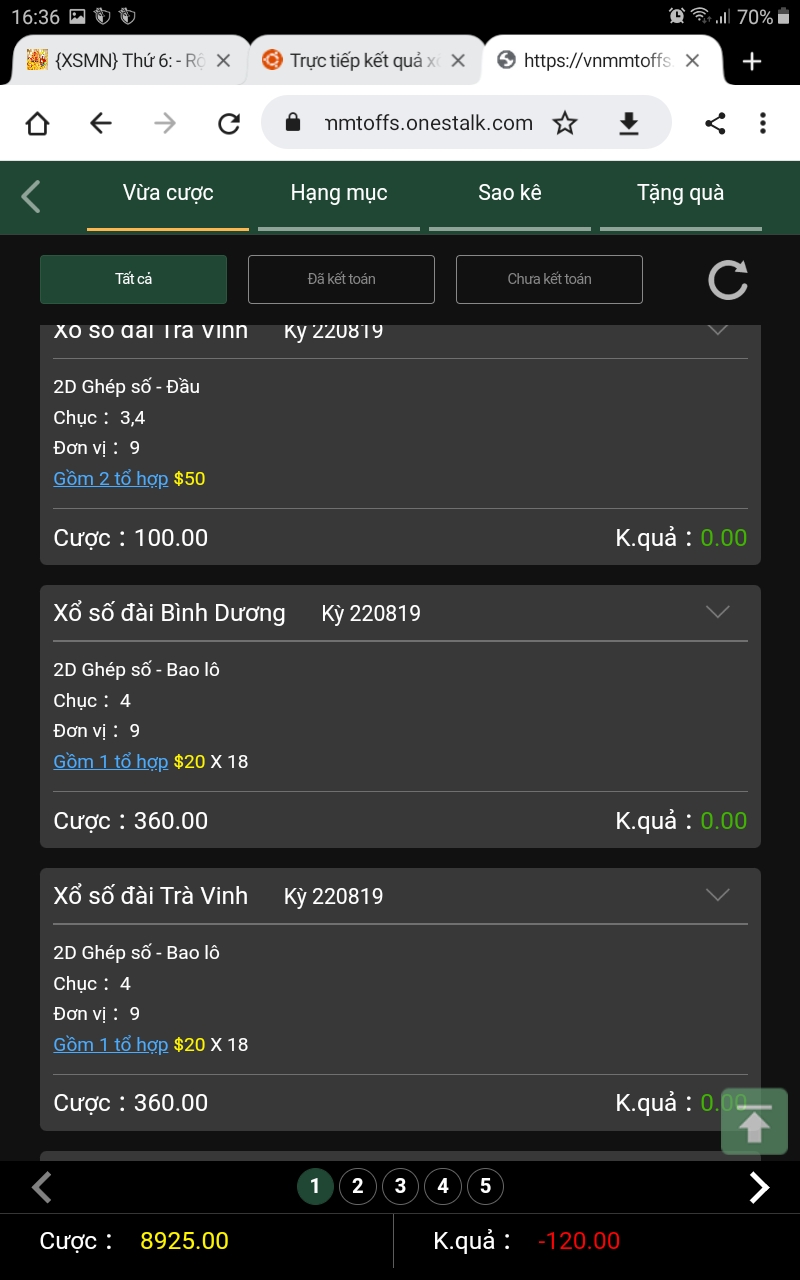Tap the download icon in the address bar
The height and width of the screenshot is (1280, 800).
pyautogui.click(x=628, y=123)
